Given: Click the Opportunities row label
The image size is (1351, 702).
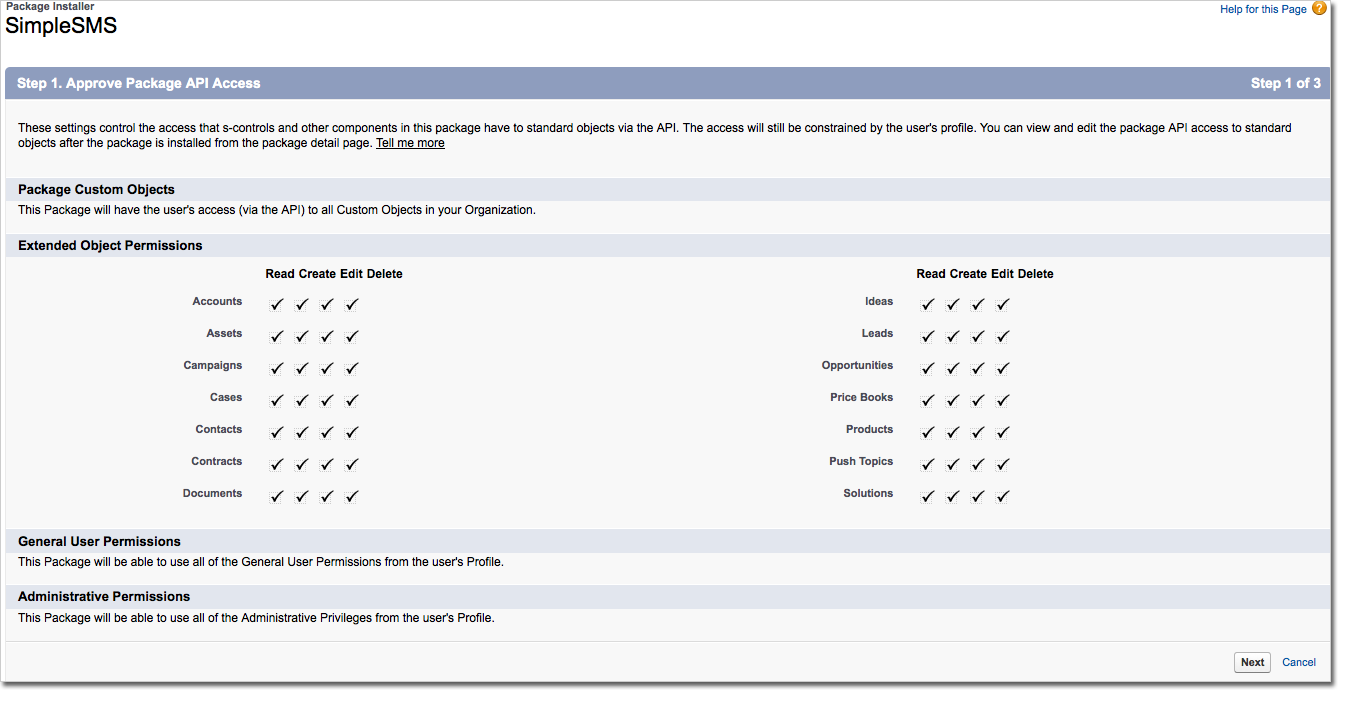Looking at the screenshot, I should (x=857, y=365).
